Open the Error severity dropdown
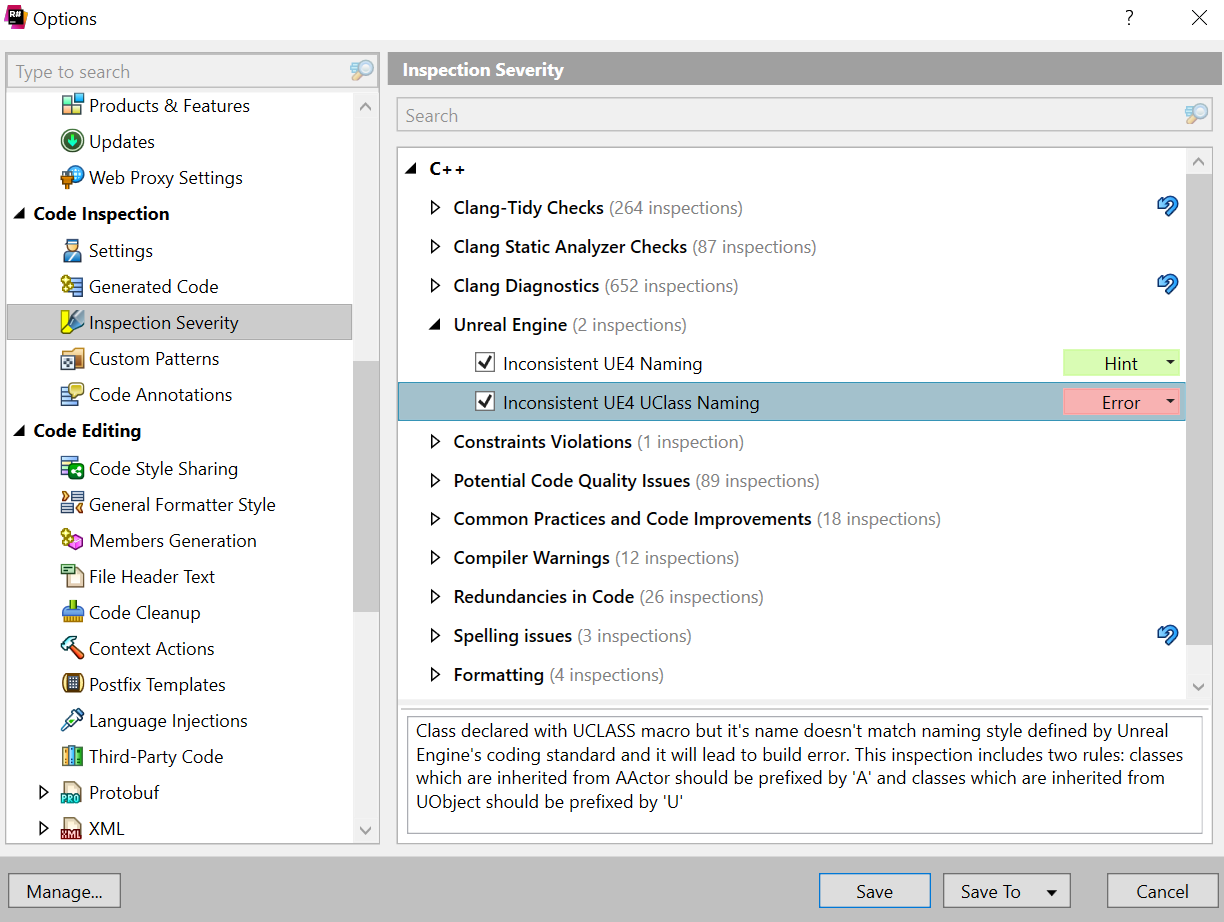The image size is (1224, 922). pyautogui.click(x=1121, y=402)
